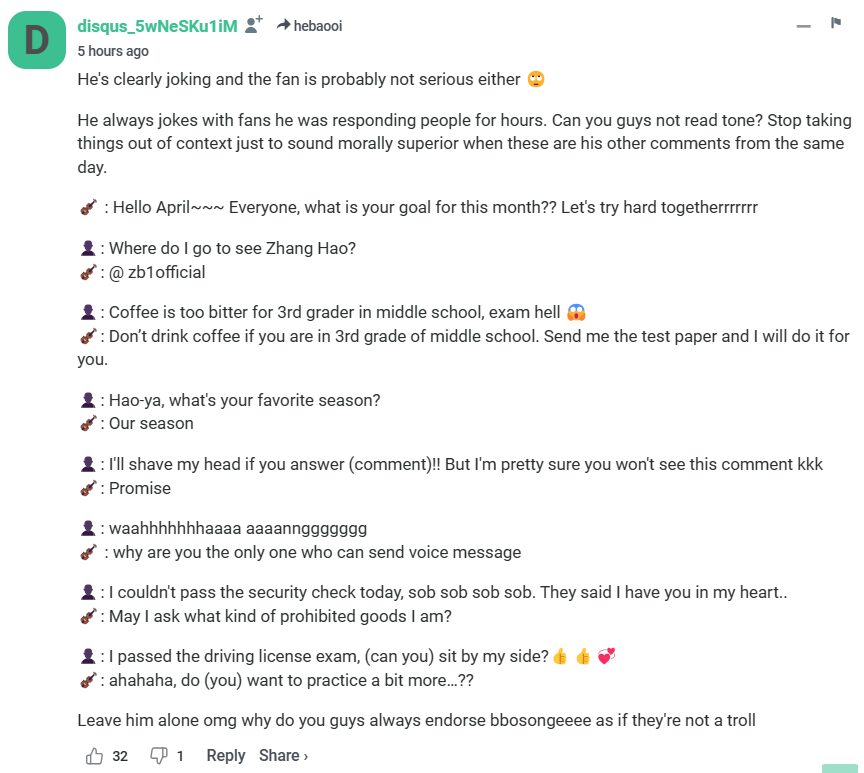864x773 pixels.
Task: Open the "5 hours ago" timestamp permalink
Action: pos(113,51)
